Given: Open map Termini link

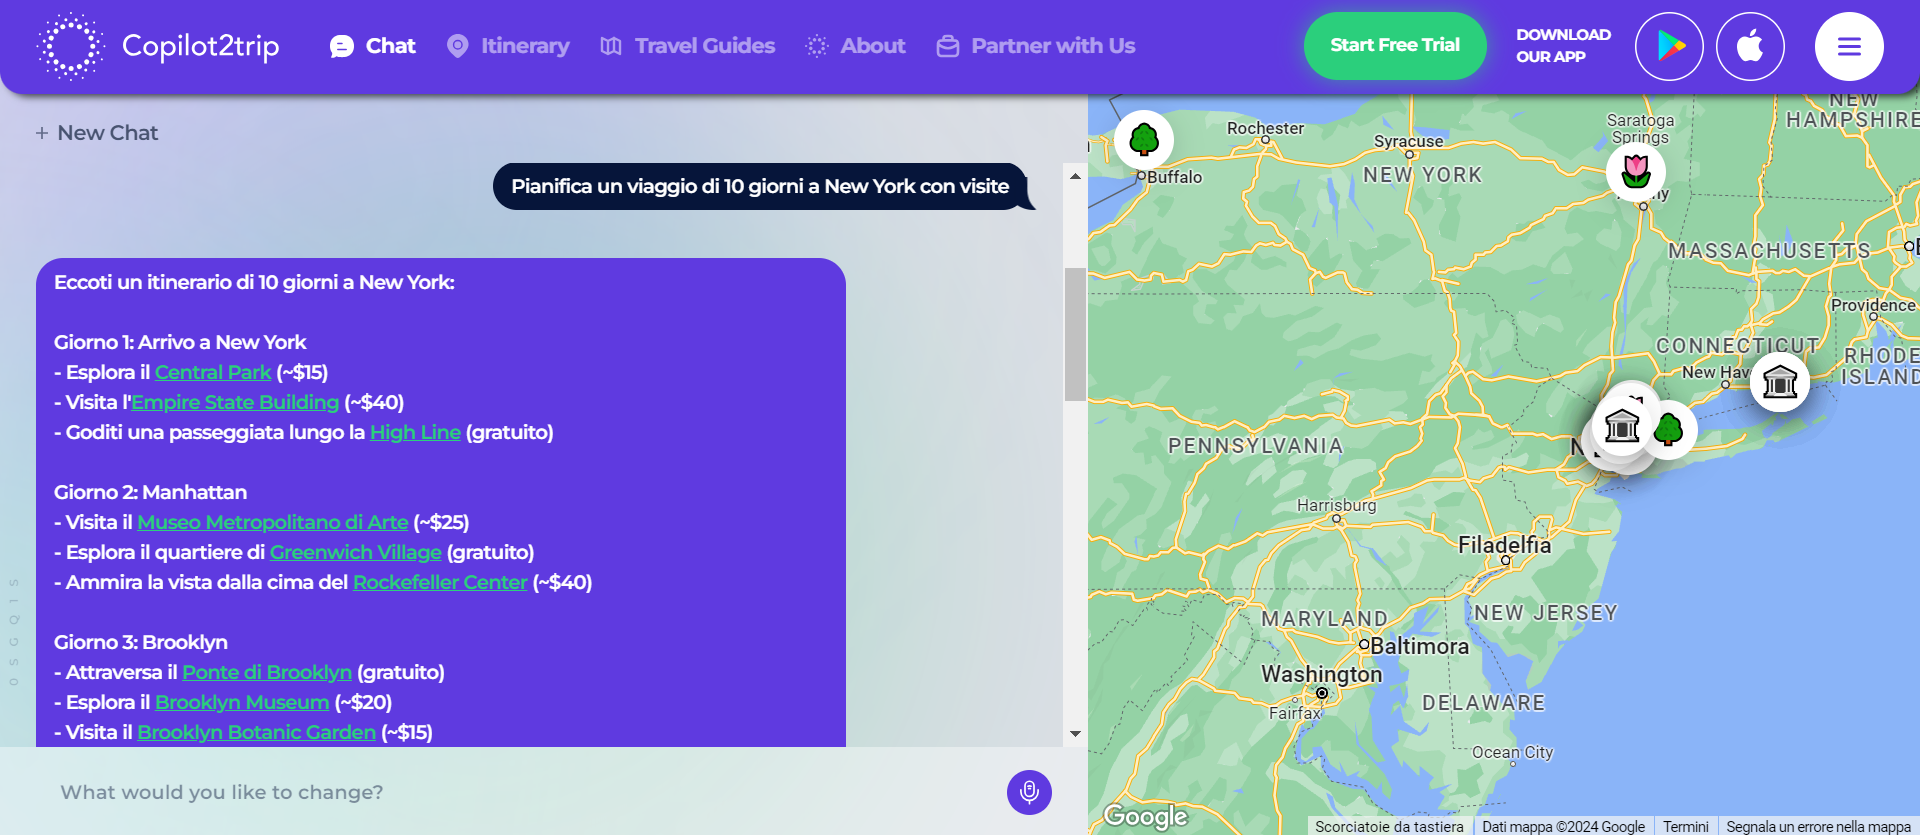Looking at the screenshot, I should pos(1686,826).
